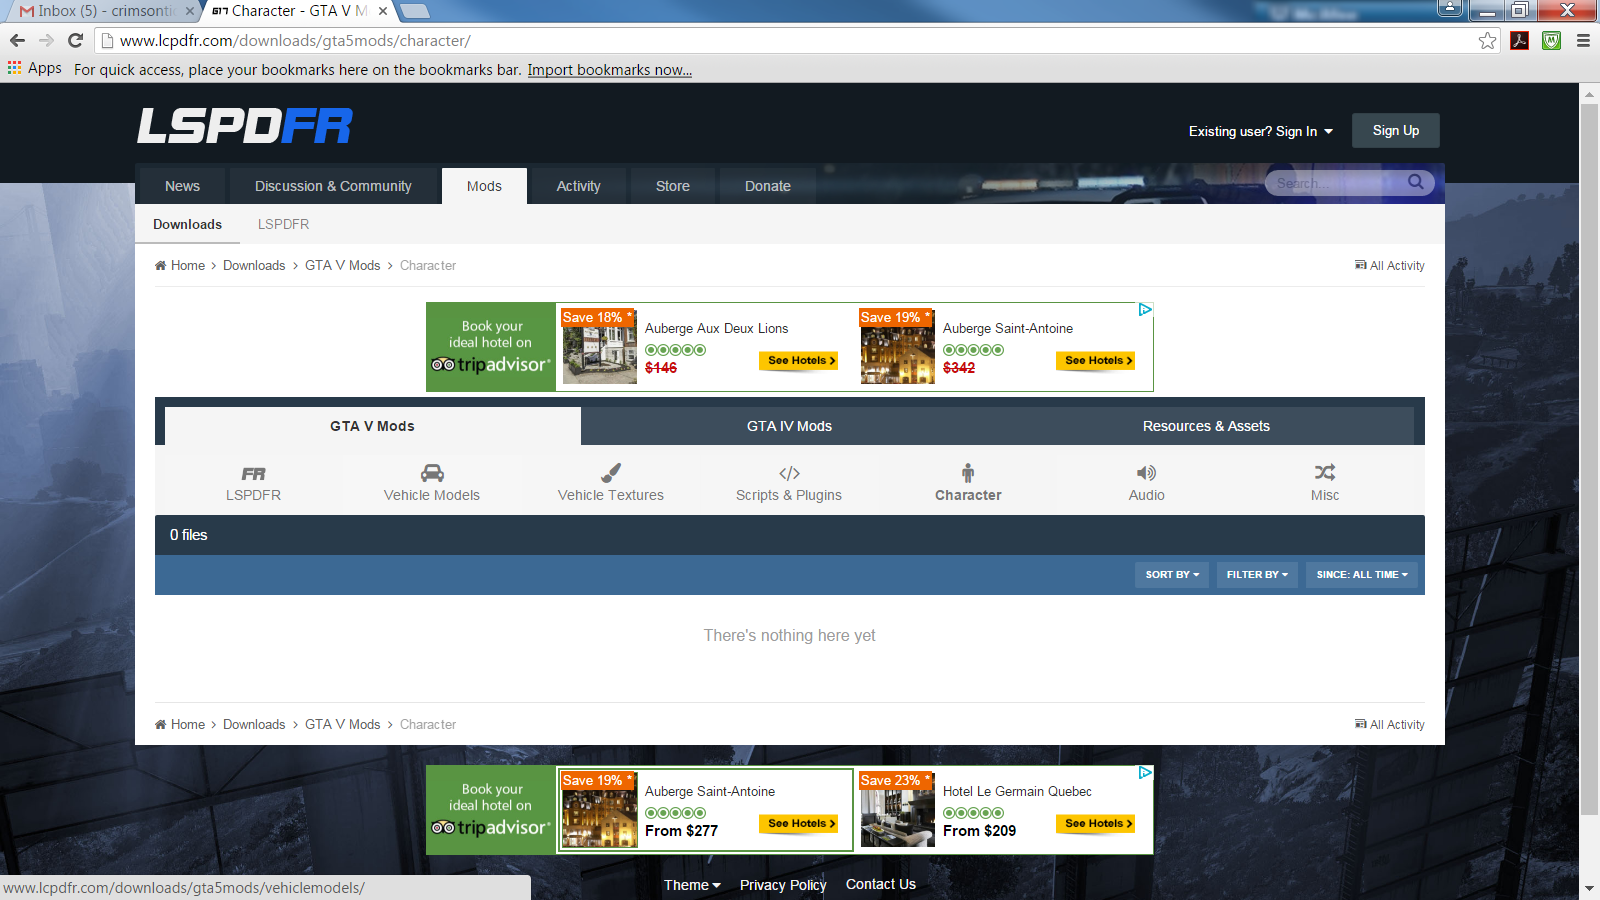
Task: Open the Theme dropdown in footer
Action: coord(692,885)
